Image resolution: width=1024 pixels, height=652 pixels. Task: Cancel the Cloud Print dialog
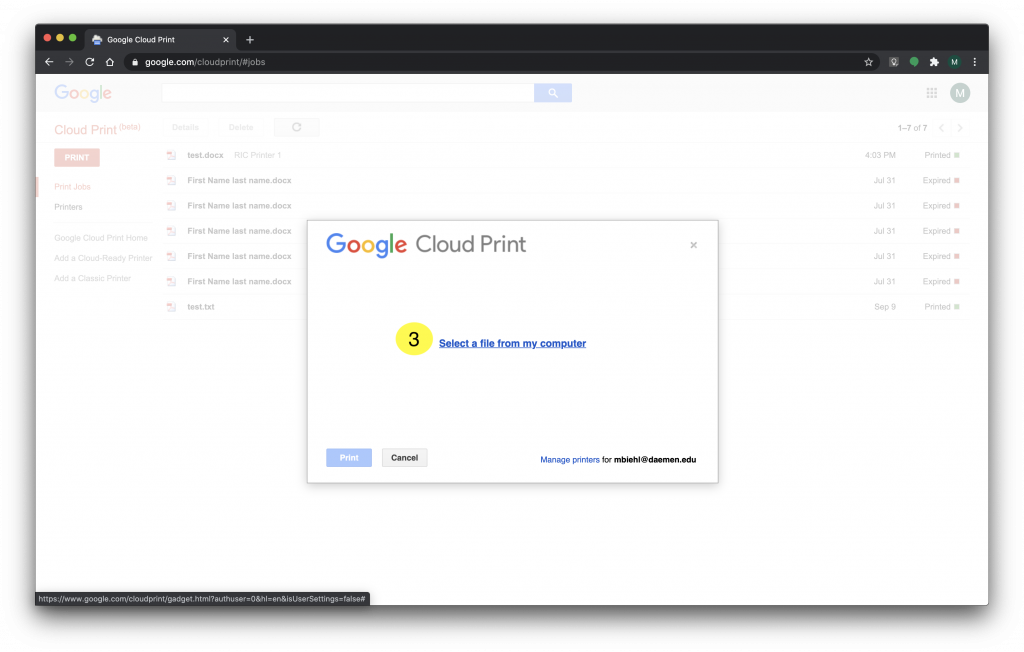click(x=404, y=458)
